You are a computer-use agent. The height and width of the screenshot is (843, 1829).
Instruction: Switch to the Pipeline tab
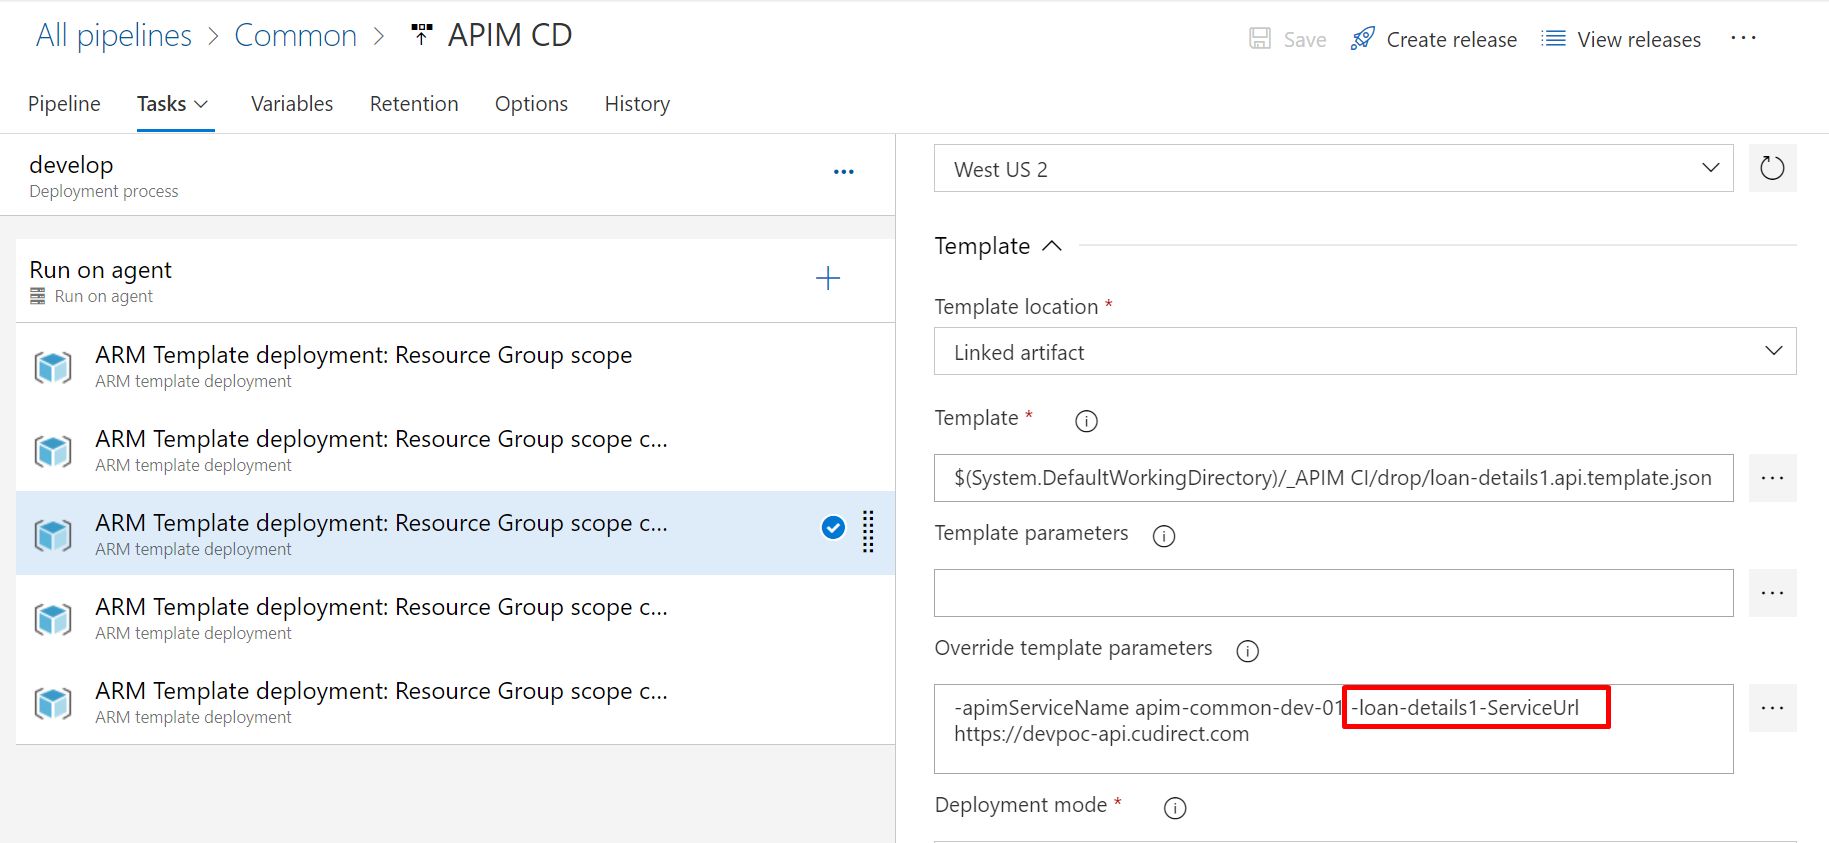(x=64, y=104)
